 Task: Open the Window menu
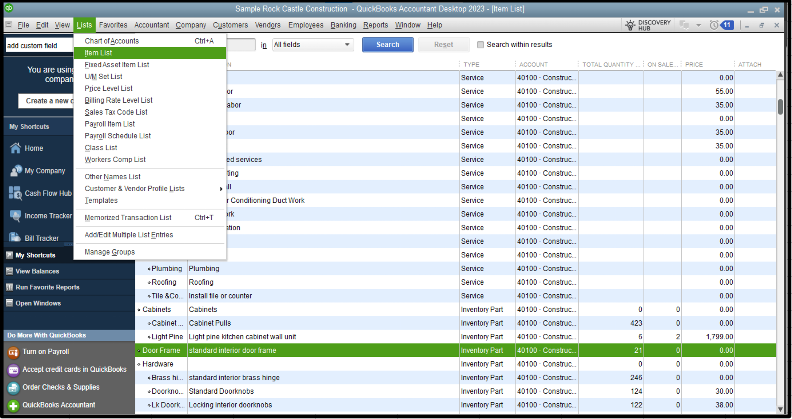tap(408, 25)
